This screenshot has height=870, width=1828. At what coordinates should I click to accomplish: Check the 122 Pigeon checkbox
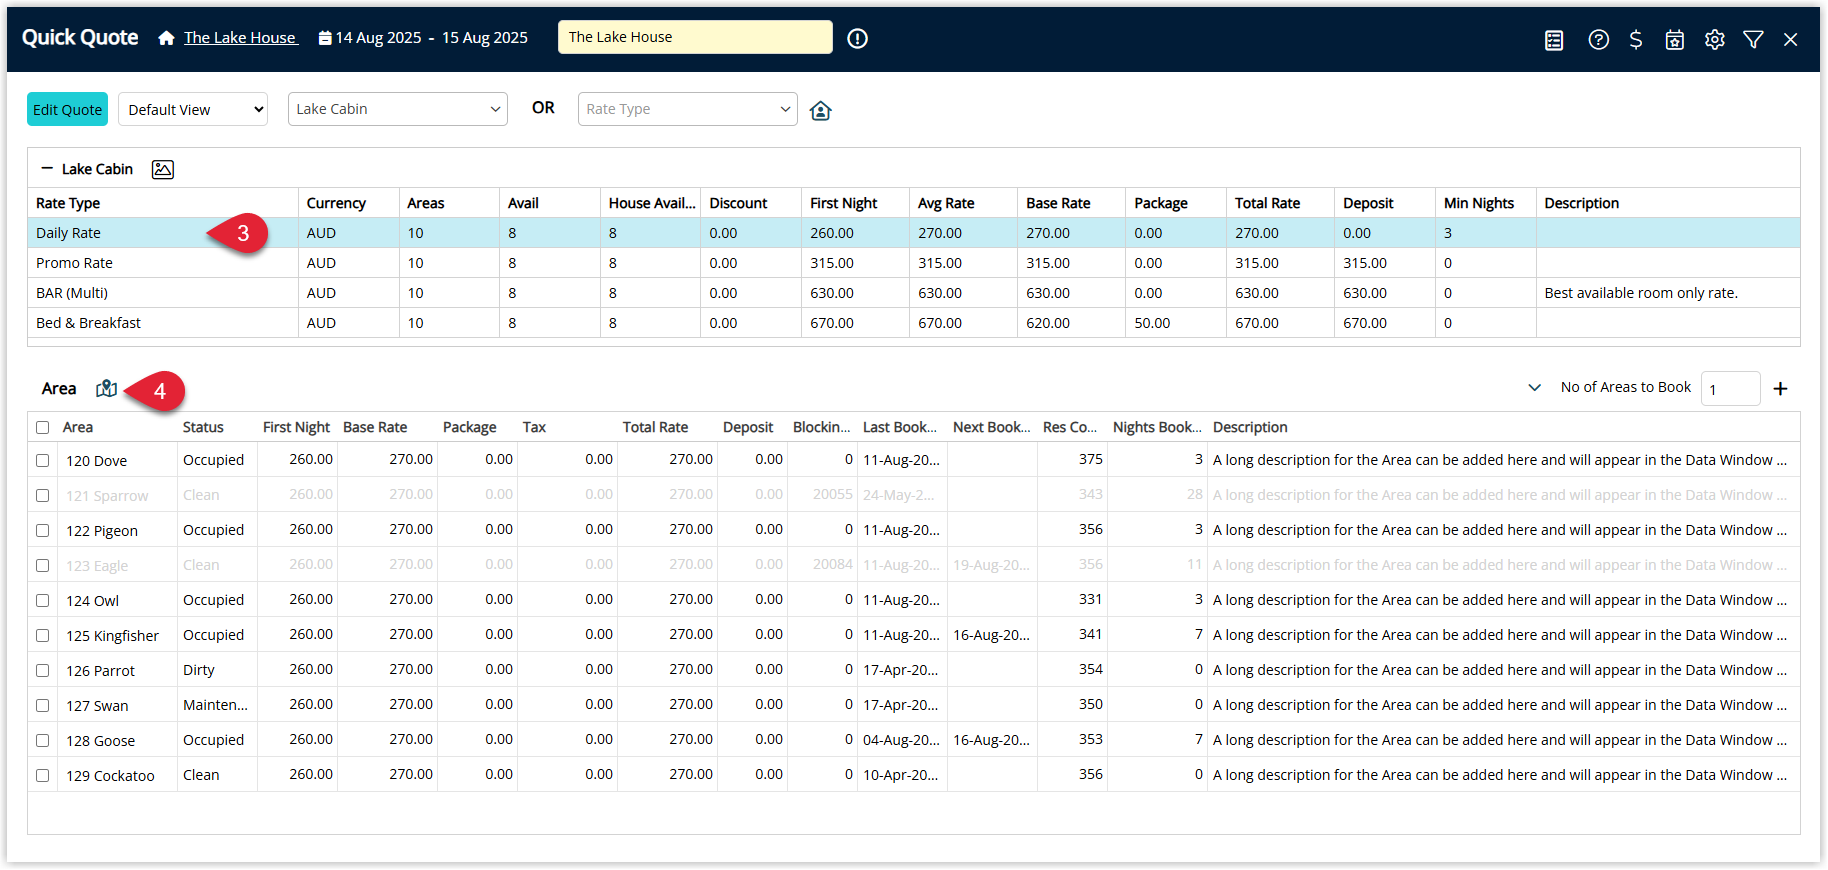[x=42, y=531]
